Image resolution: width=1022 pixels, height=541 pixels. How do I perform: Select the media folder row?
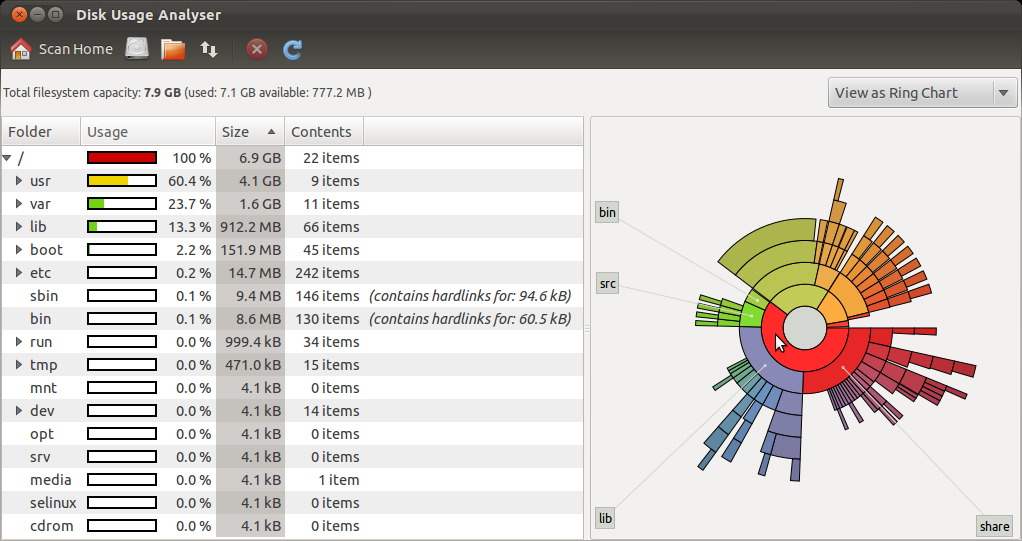[50, 480]
